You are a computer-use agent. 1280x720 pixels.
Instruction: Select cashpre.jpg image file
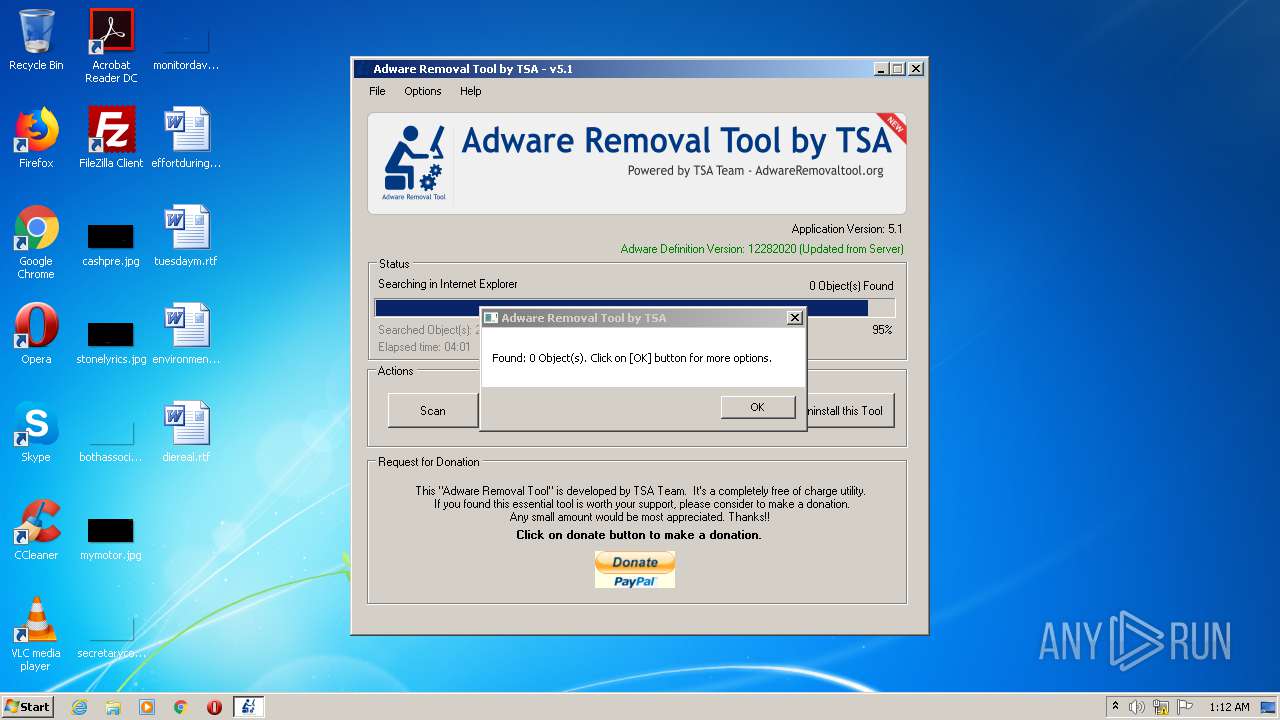[x=111, y=246]
